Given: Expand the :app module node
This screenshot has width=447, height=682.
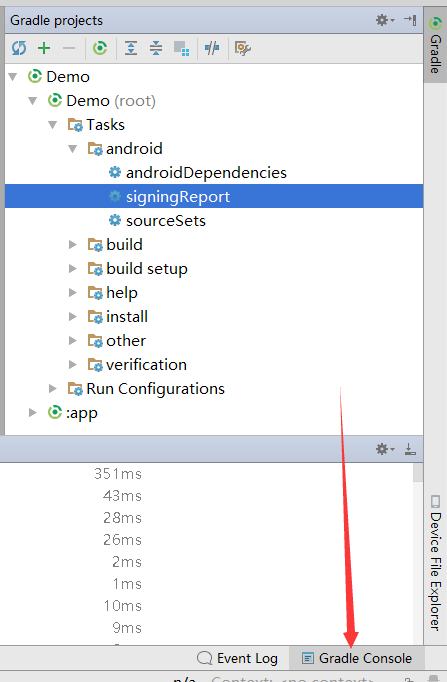Looking at the screenshot, I should (33, 412).
